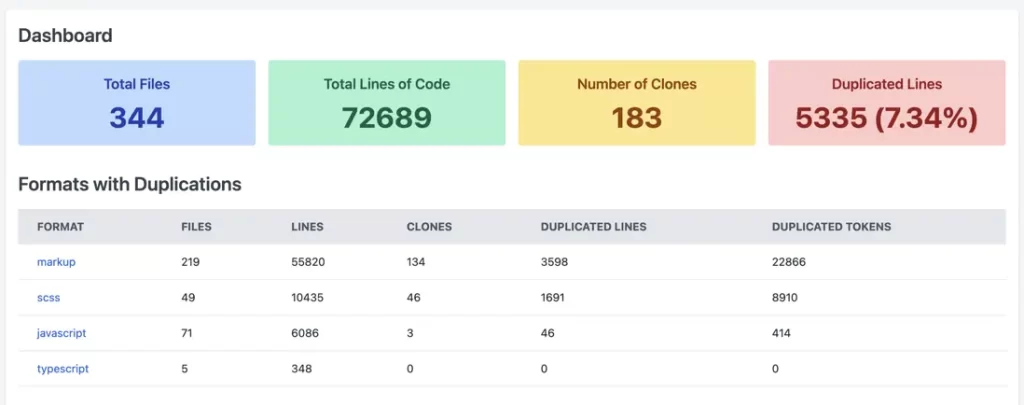Screen dimensions: 1024x405
Task: Click javascript clones value 3
Action: pyautogui.click(x=410, y=333)
